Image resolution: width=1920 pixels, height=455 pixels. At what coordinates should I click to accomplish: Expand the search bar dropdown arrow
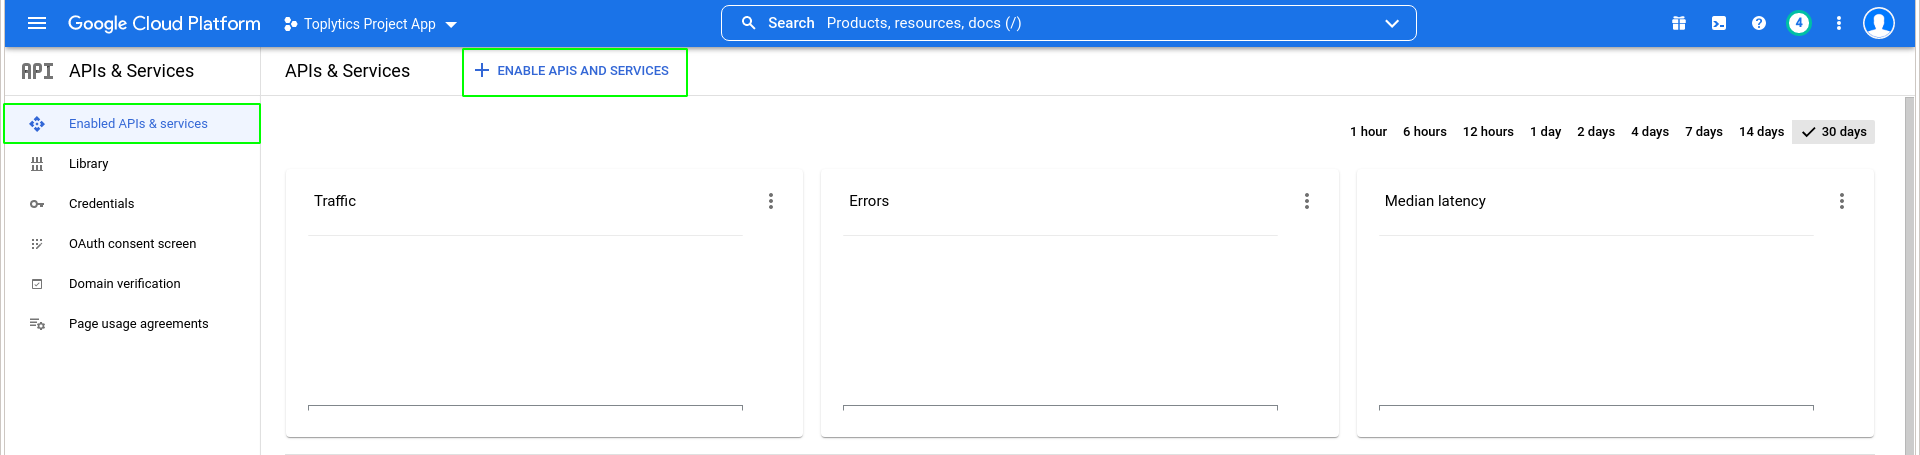click(1392, 23)
